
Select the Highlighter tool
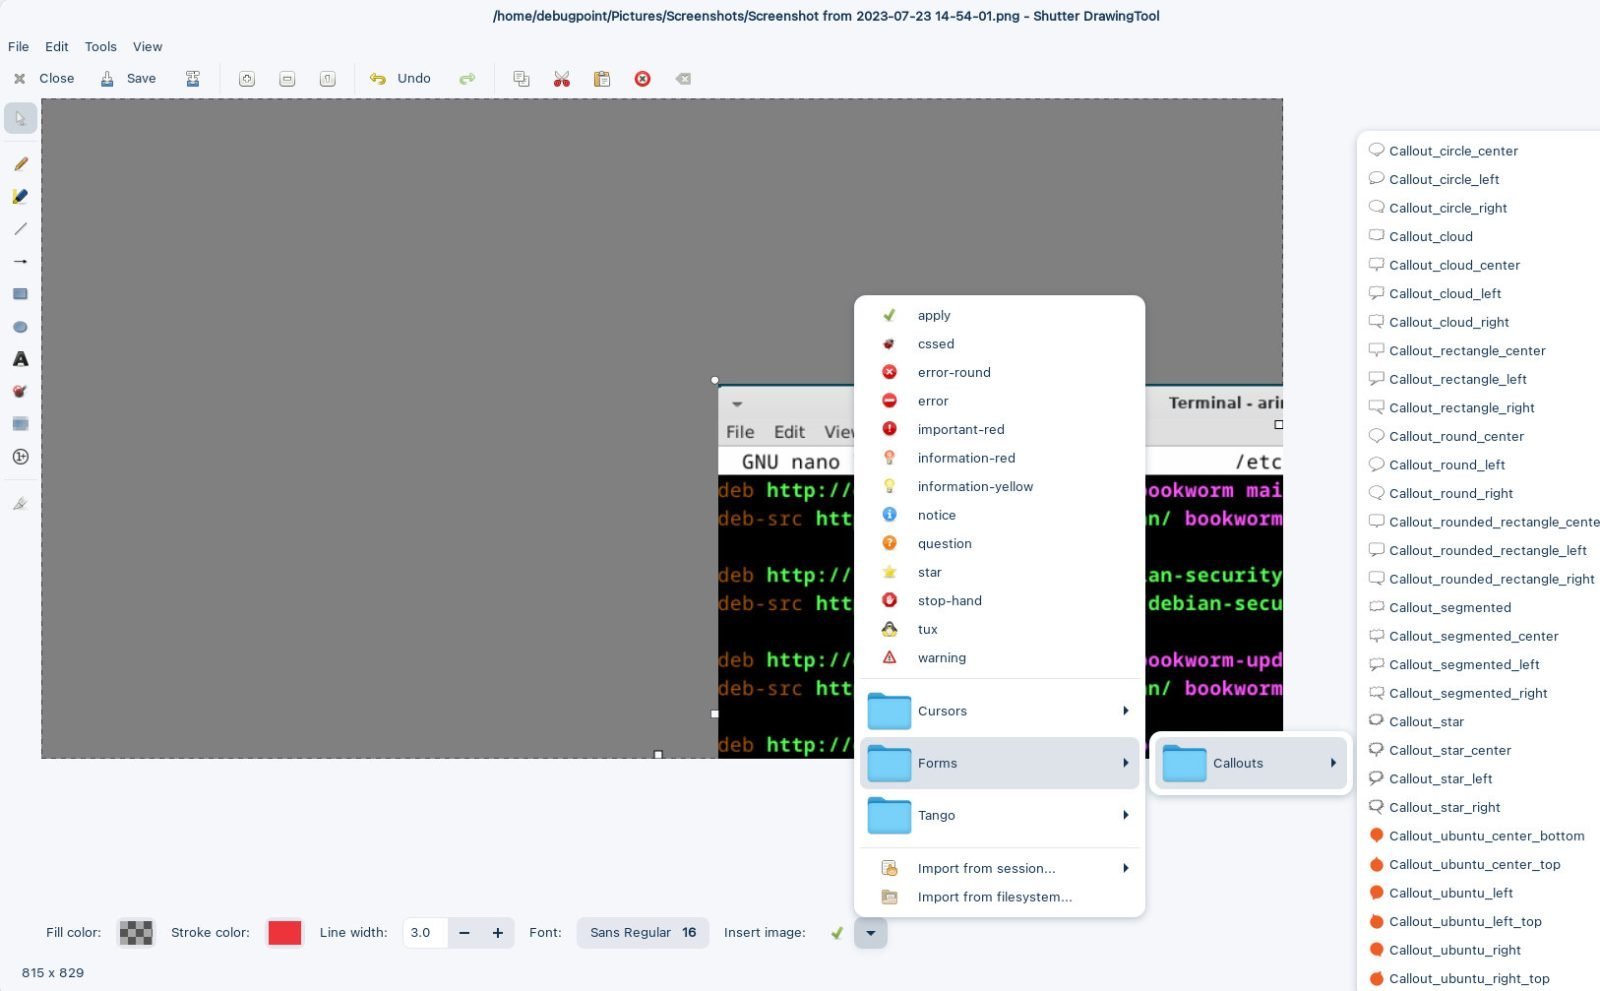click(19, 197)
